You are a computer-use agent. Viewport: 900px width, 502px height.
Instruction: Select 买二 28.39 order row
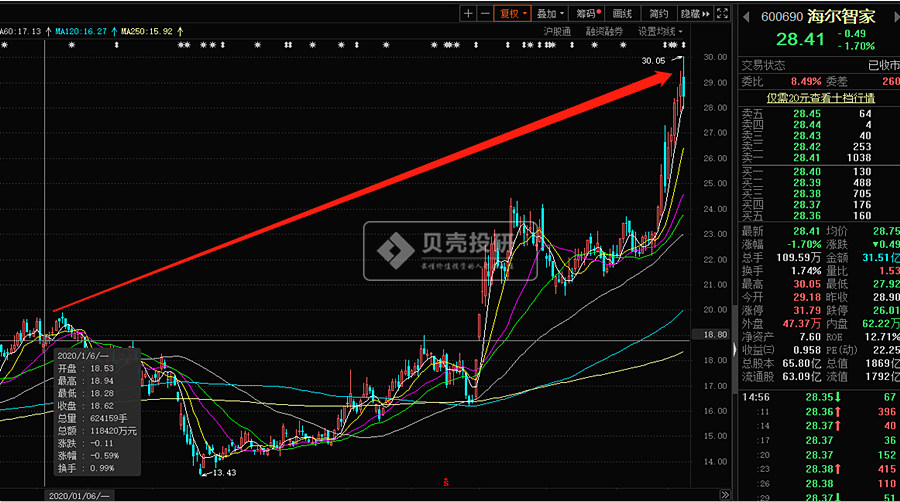[x=819, y=182]
